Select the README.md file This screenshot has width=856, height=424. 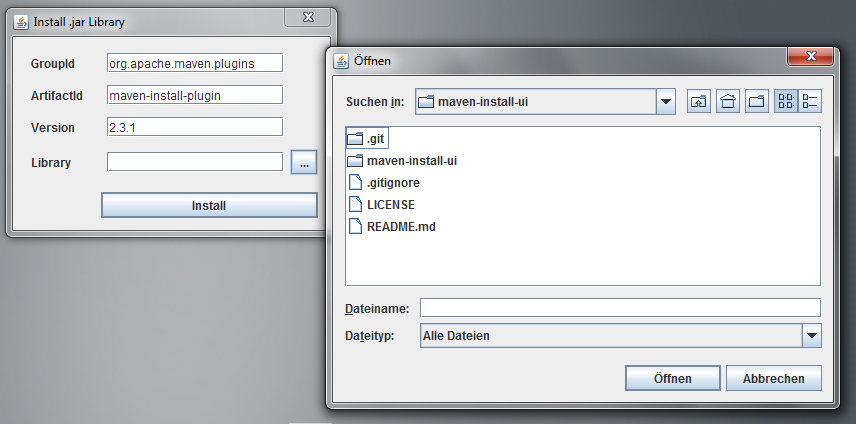coord(392,226)
